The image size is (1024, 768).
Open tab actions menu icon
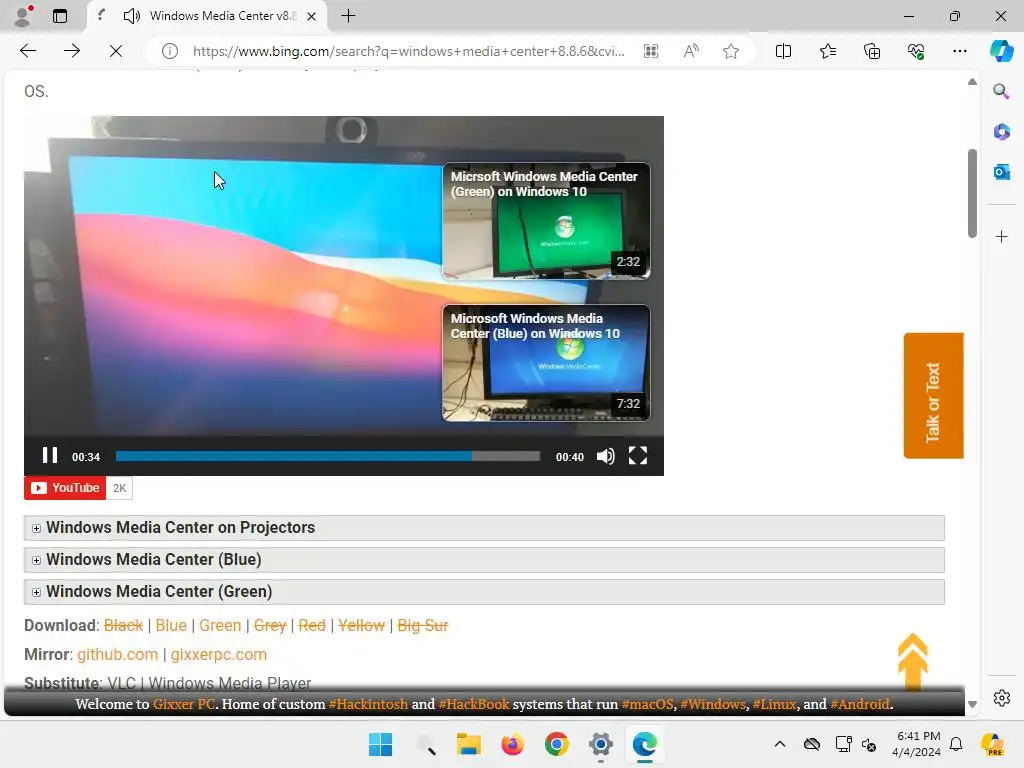click(60, 16)
